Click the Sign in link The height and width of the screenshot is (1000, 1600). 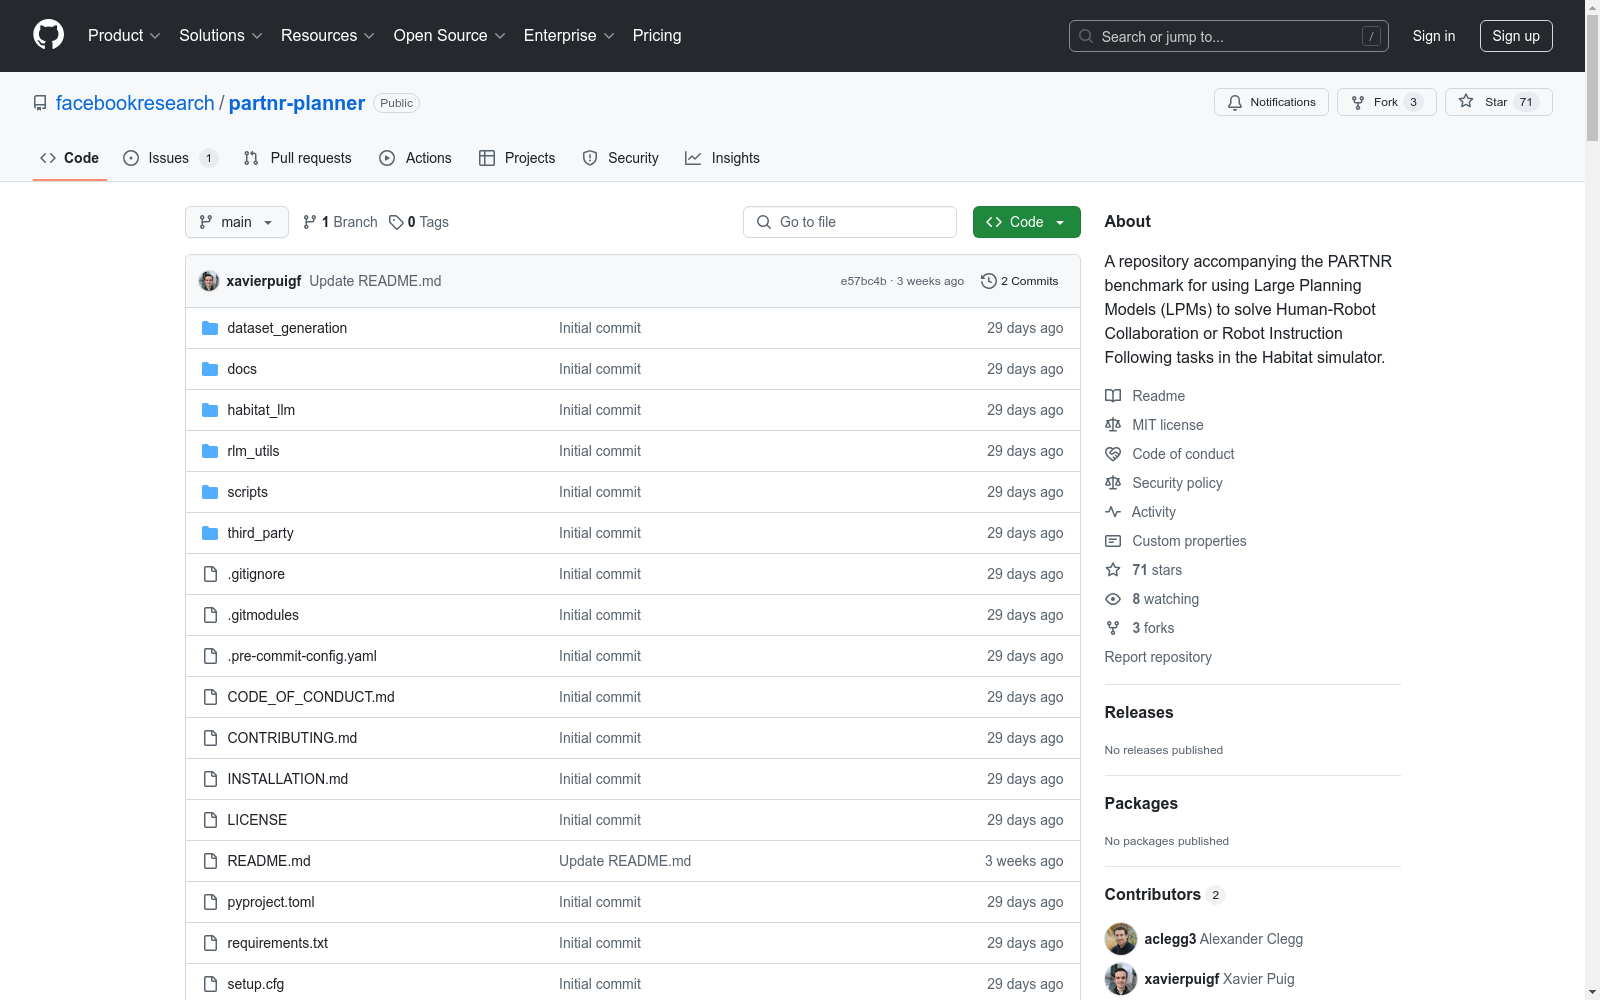1434,36
